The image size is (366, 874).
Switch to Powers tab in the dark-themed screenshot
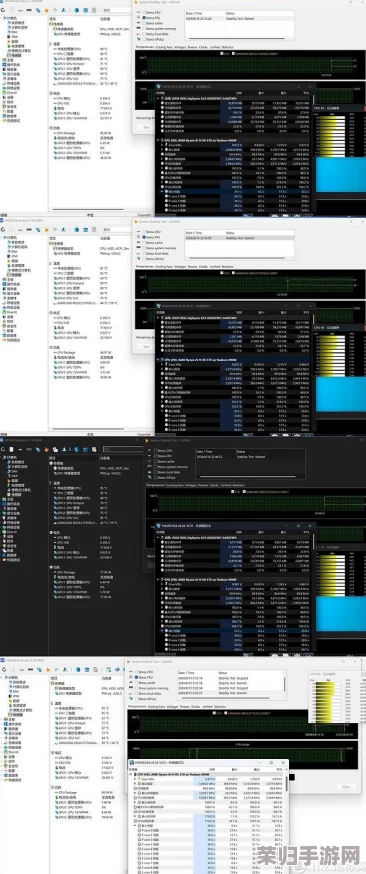pos(202,485)
